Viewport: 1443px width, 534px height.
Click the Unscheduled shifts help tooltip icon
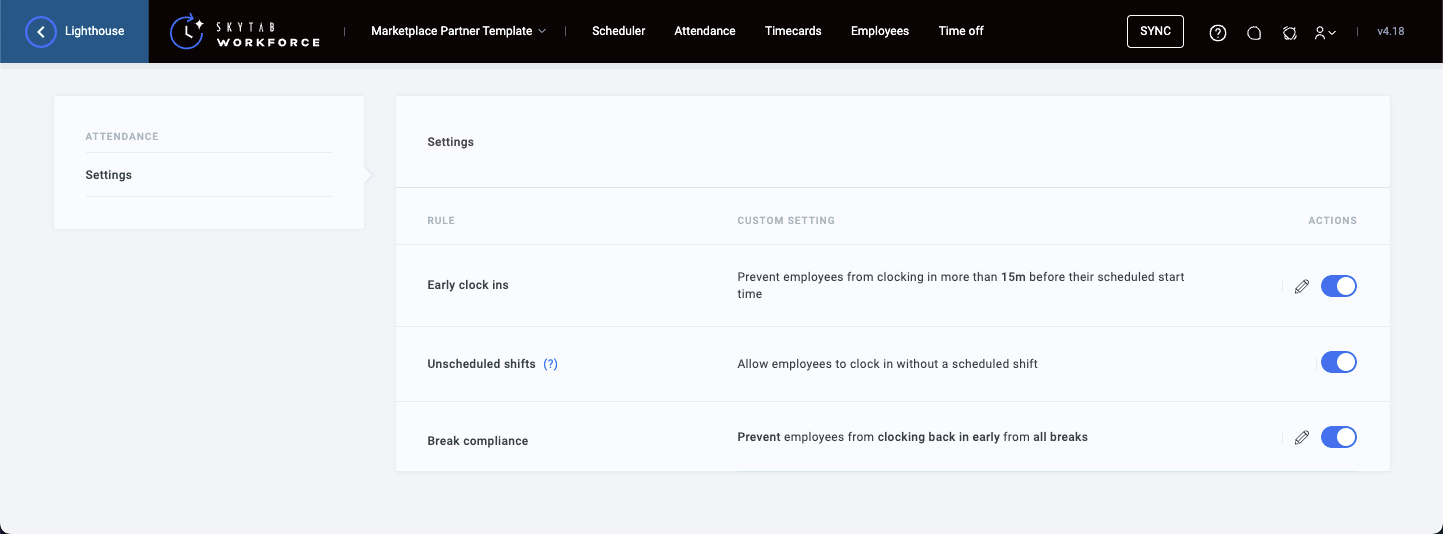pyautogui.click(x=550, y=364)
